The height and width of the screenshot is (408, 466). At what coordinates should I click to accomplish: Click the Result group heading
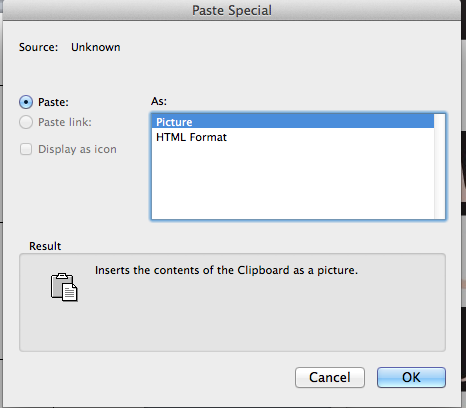[x=45, y=246]
